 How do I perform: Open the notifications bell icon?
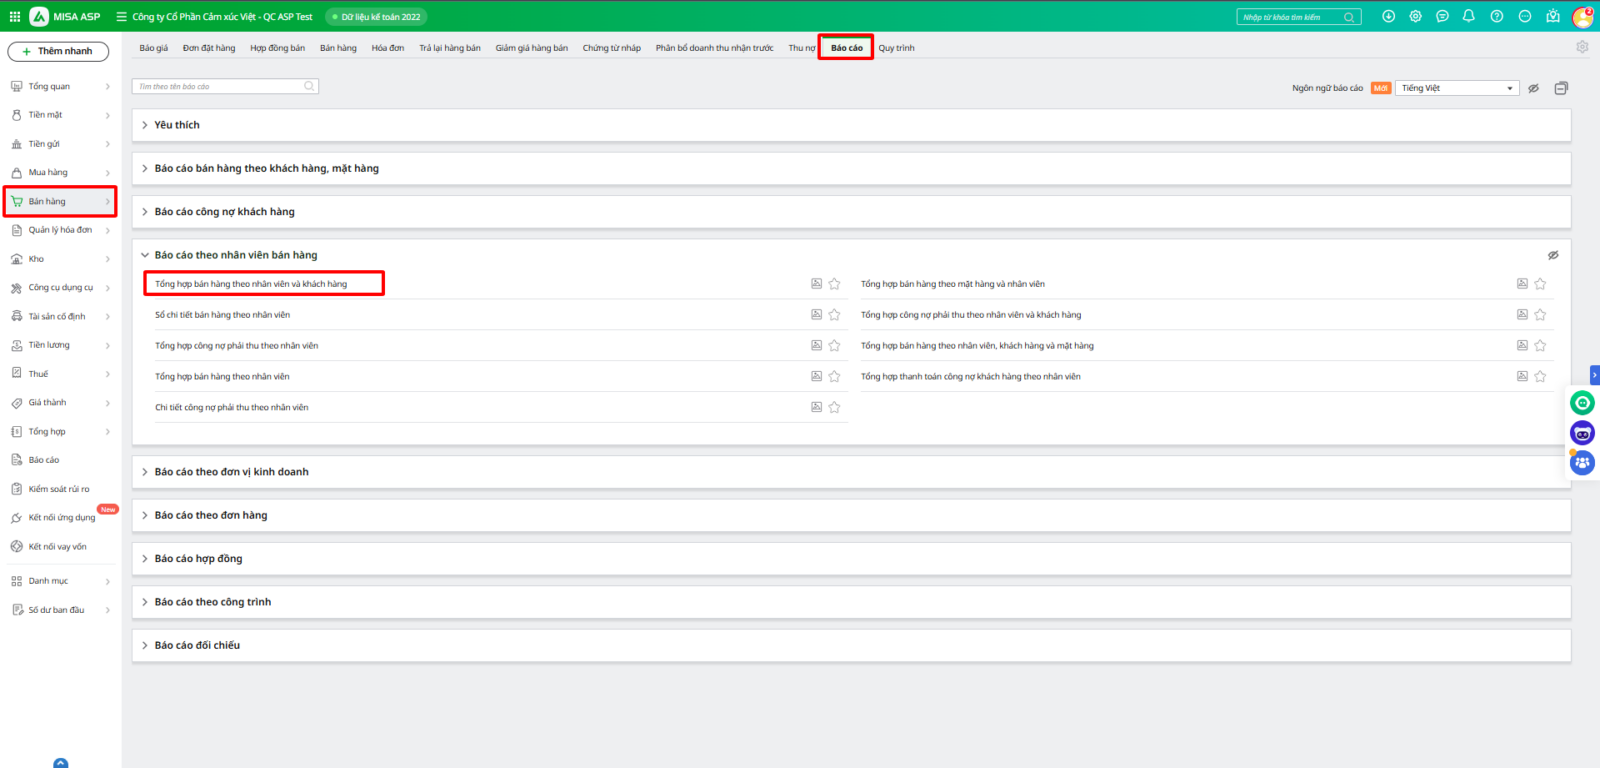[1468, 16]
